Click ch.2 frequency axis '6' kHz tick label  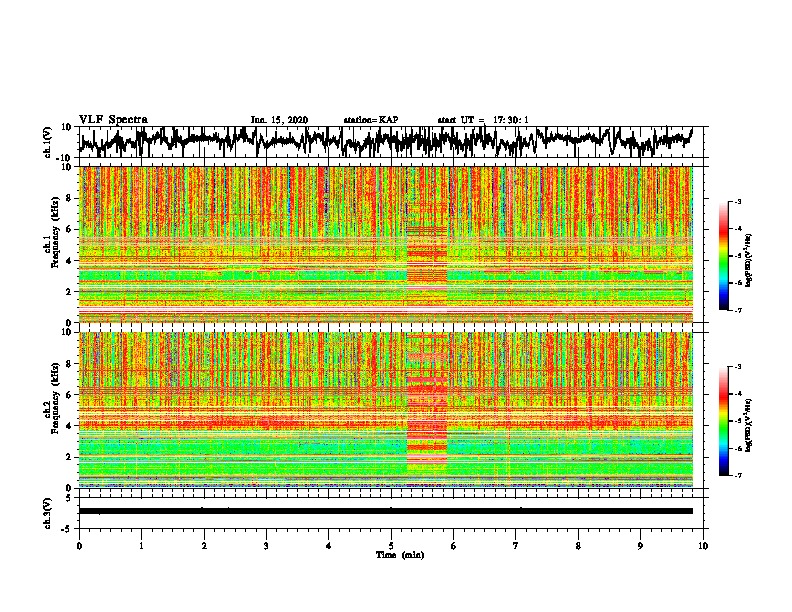point(69,395)
